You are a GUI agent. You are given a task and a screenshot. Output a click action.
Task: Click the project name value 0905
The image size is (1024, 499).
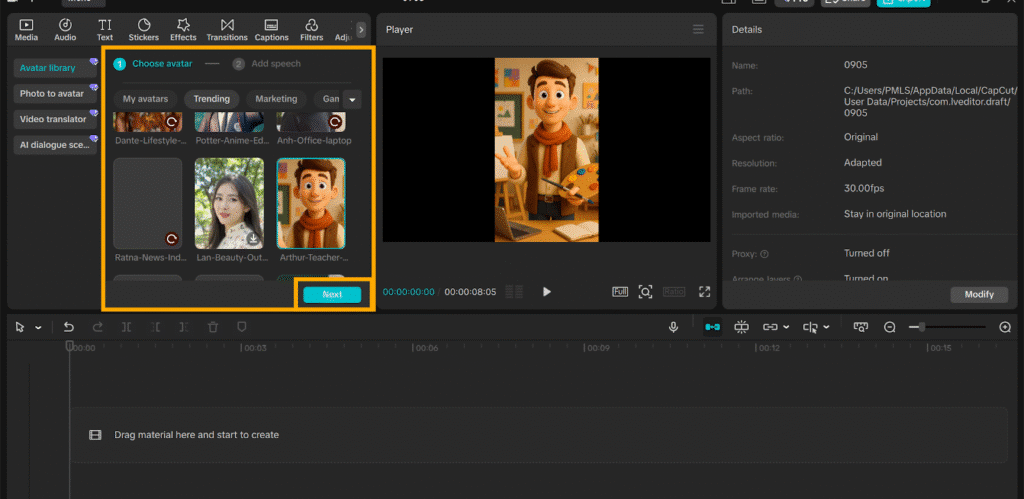click(x=855, y=65)
